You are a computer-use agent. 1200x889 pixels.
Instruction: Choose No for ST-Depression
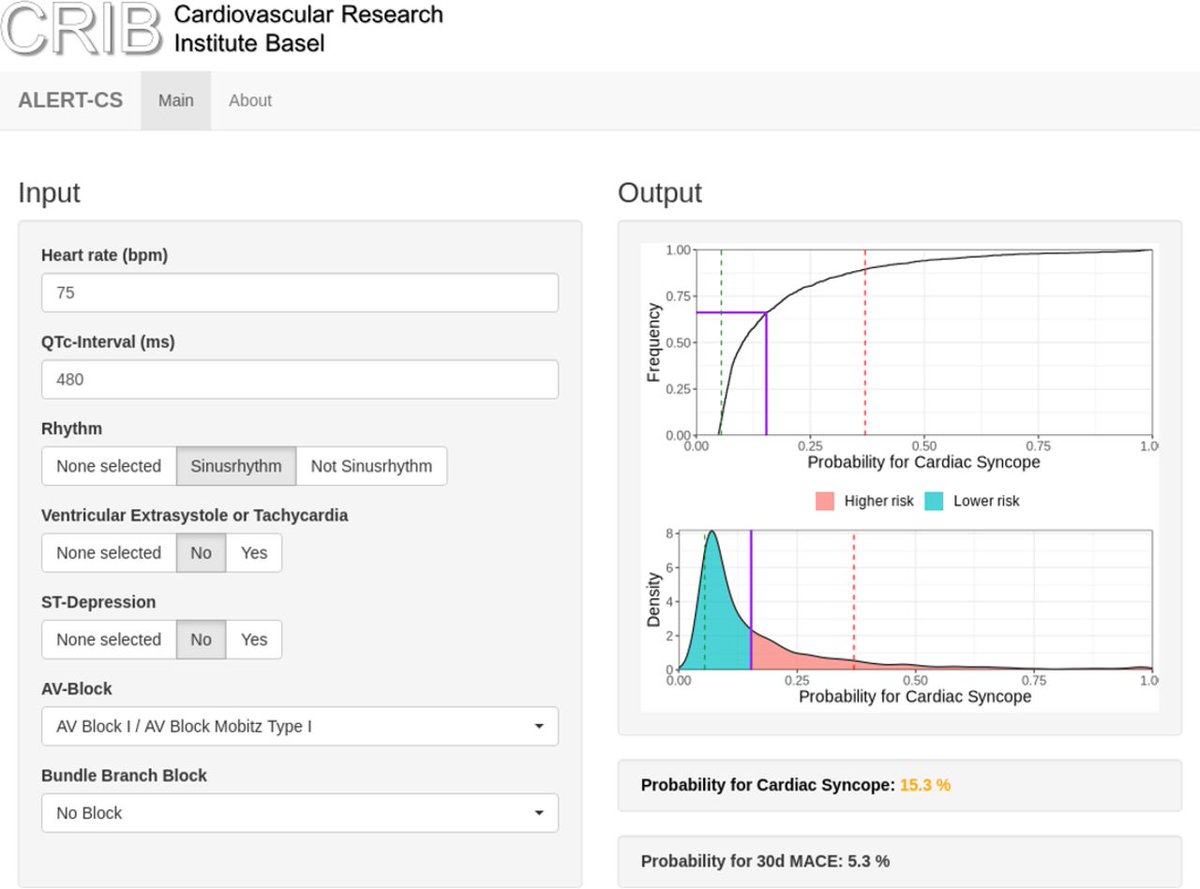tap(201, 640)
